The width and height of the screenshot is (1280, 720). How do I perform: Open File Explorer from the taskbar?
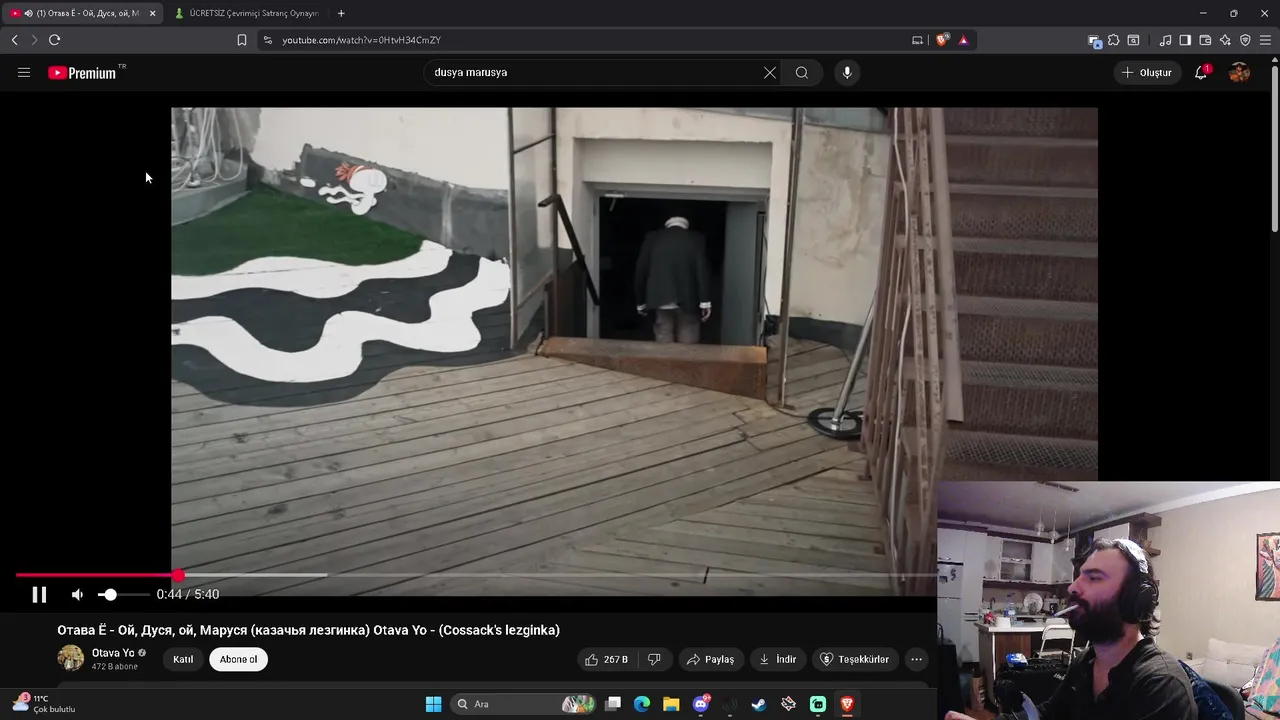(671, 704)
